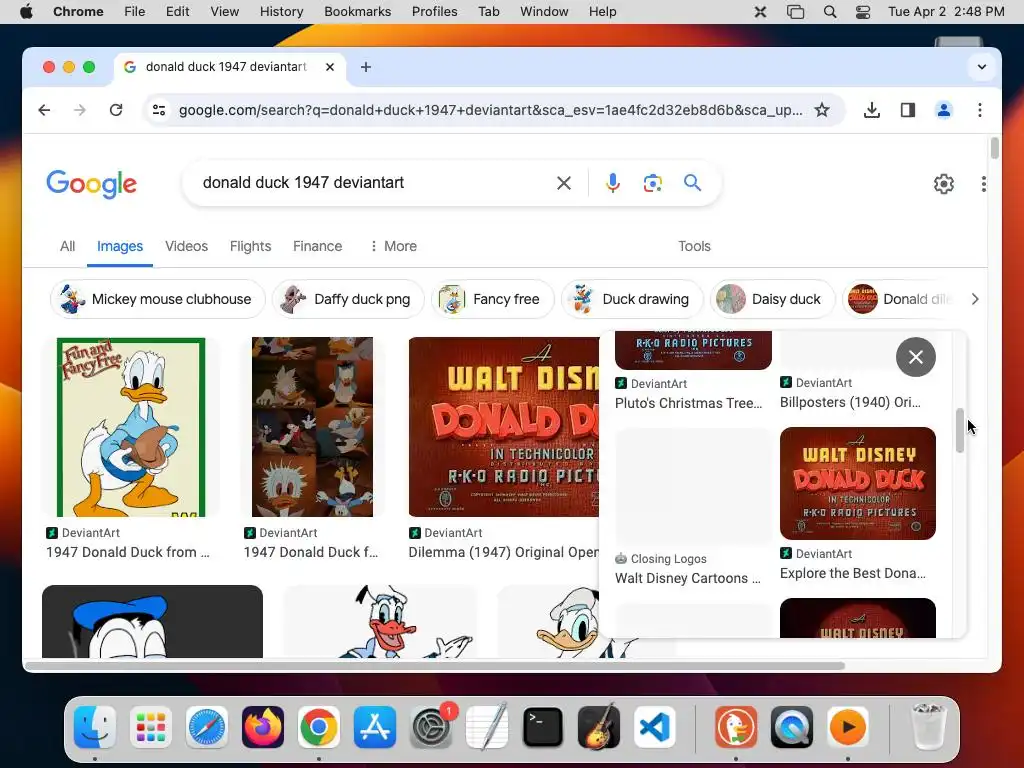
Task: Open Chrome downloads icon
Action: [x=871, y=110]
